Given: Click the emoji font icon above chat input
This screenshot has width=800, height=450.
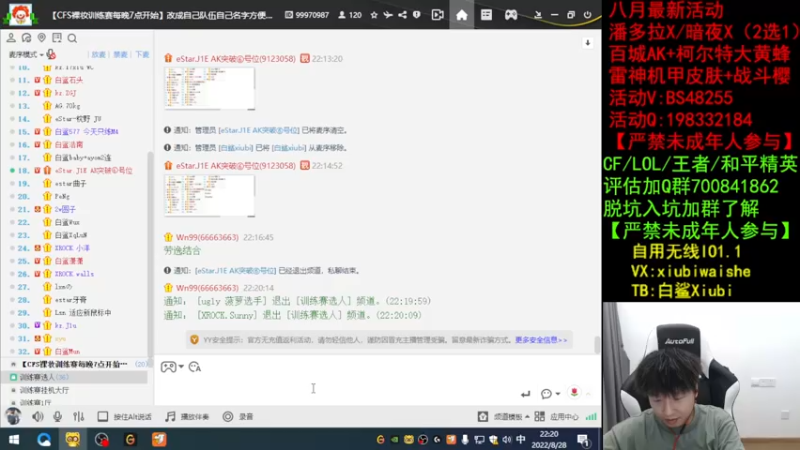Looking at the screenshot, I should point(195,367).
